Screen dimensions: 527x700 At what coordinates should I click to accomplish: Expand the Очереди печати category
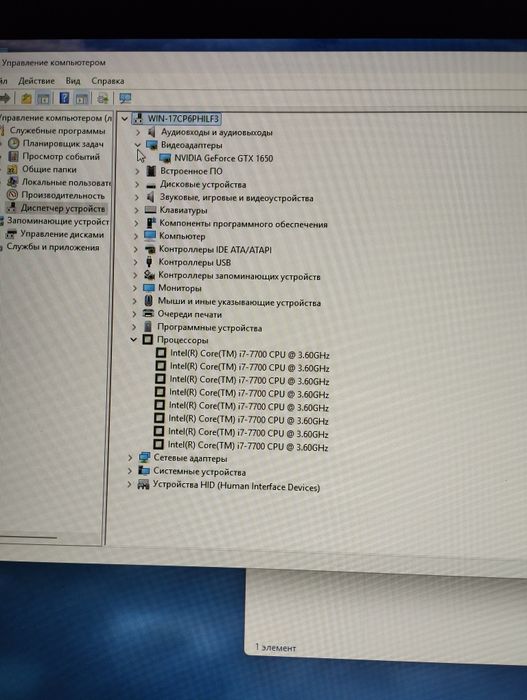point(134,314)
